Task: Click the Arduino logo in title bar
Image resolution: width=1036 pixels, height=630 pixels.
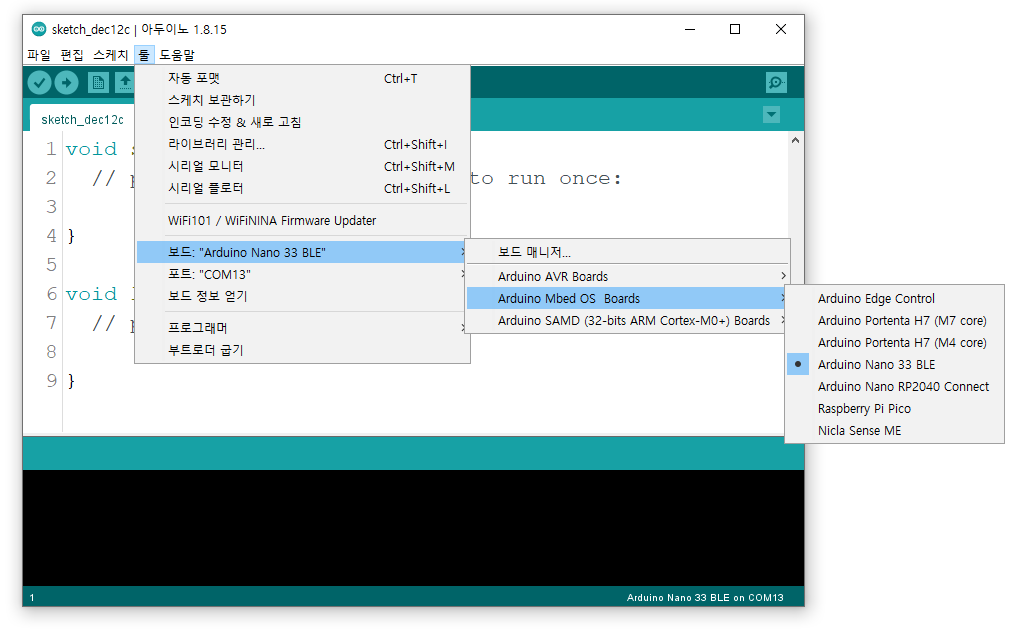Action: 39,29
